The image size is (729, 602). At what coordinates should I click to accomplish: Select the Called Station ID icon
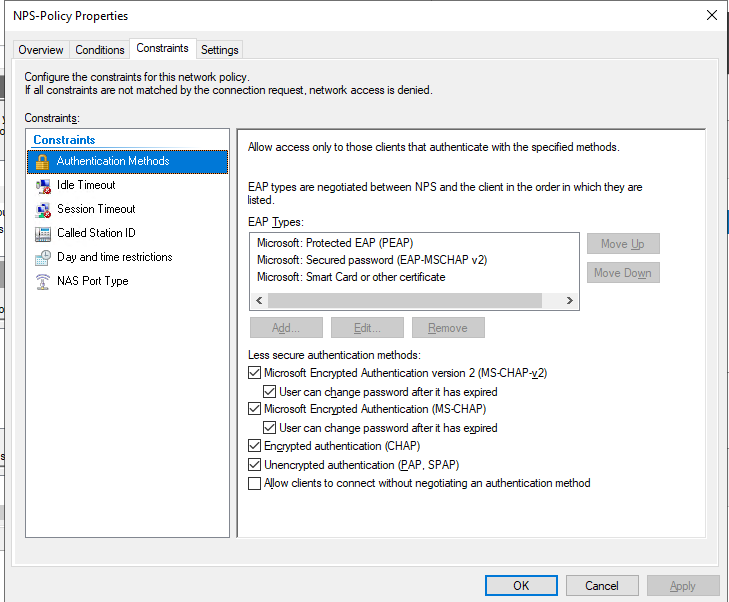(42, 233)
